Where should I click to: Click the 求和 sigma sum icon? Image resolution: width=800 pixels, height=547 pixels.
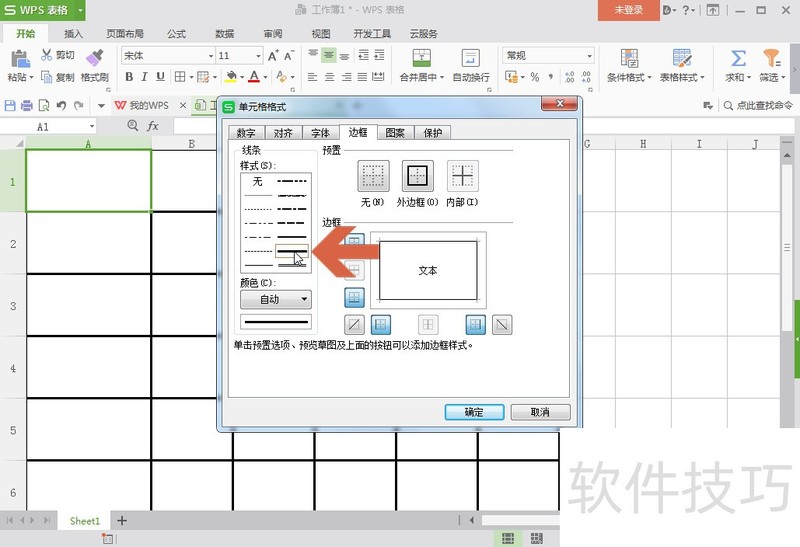[x=738, y=58]
